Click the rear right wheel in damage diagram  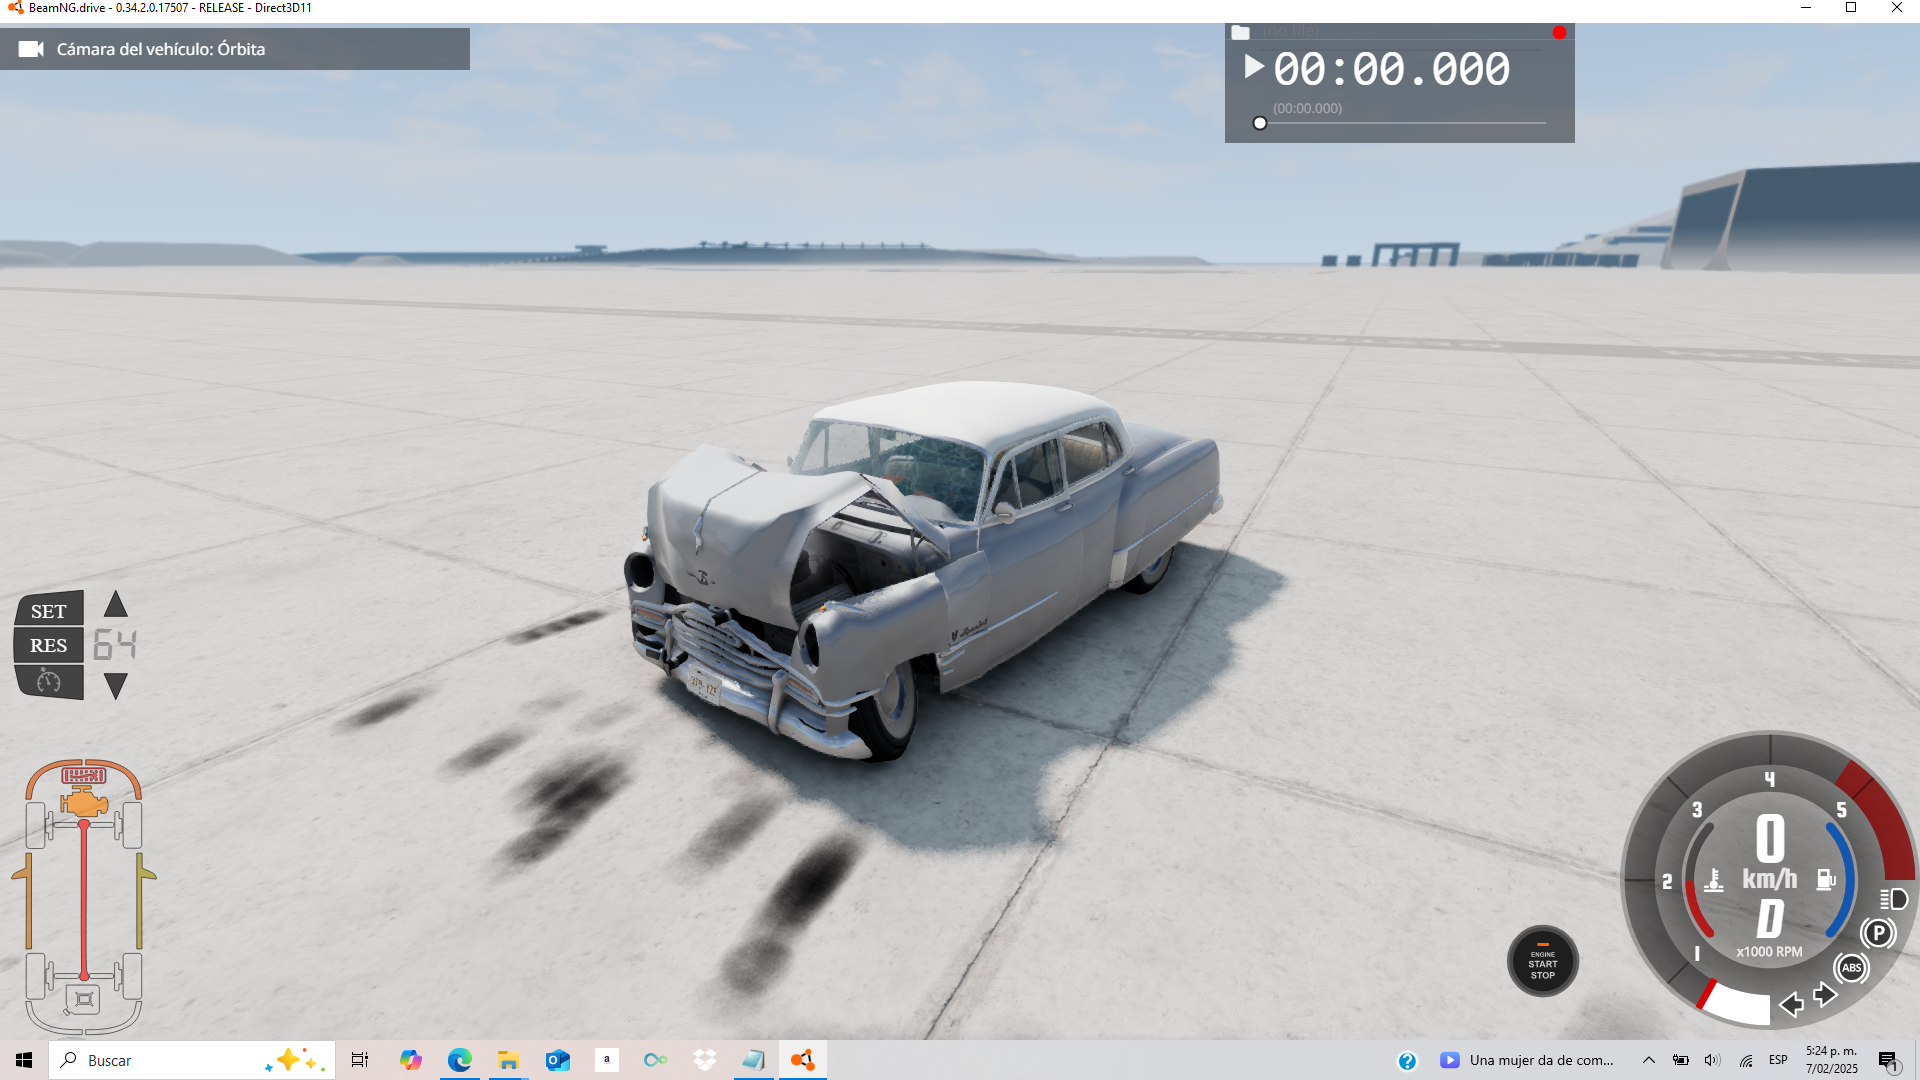[131, 976]
